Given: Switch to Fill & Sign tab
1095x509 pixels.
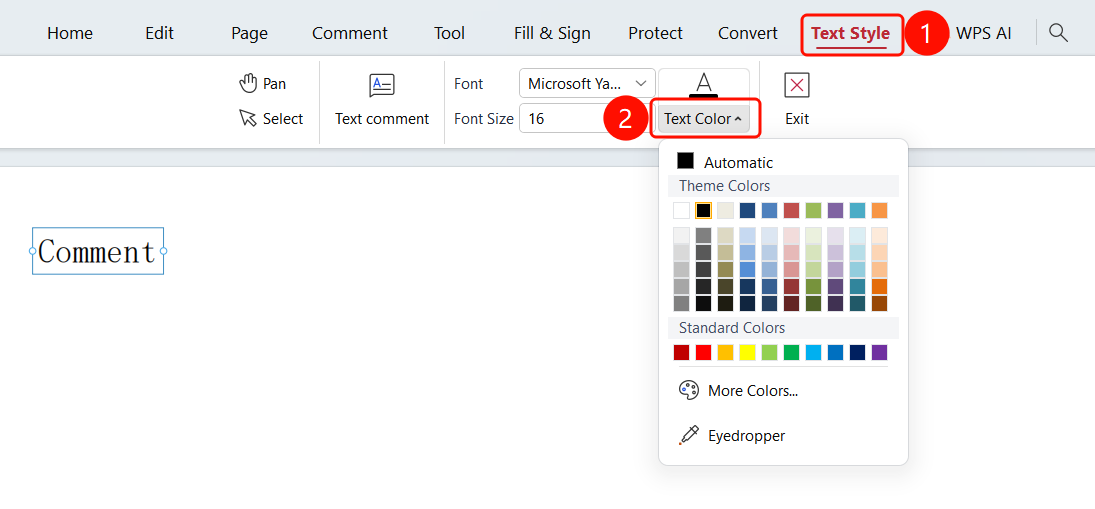Looking at the screenshot, I should [552, 33].
